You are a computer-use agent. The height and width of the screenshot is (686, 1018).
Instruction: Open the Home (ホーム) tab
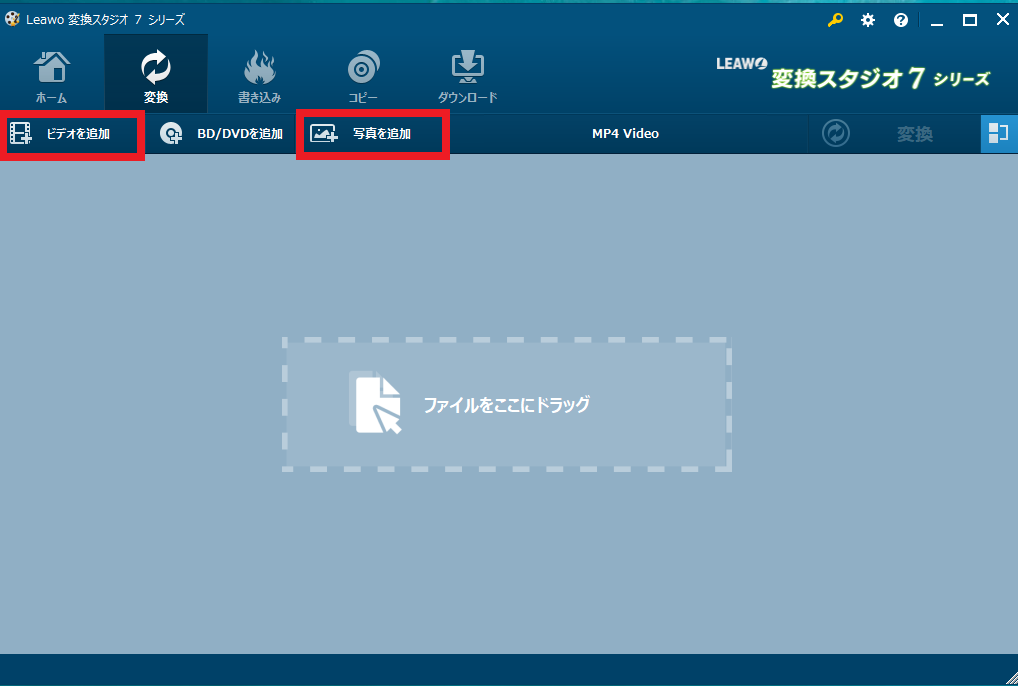pyautogui.click(x=51, y=76)
